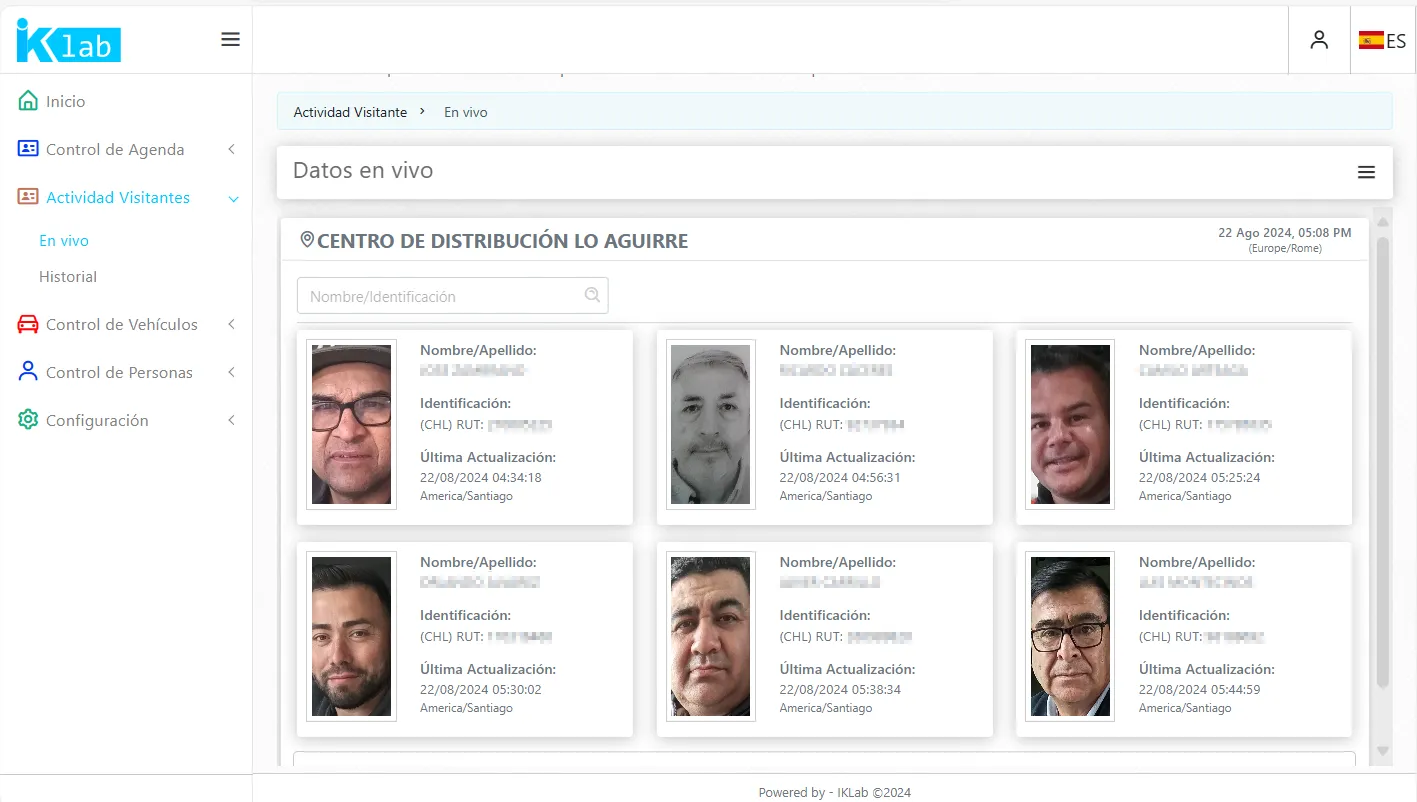Click the (Europe/Rome) timezone text

1285,248
